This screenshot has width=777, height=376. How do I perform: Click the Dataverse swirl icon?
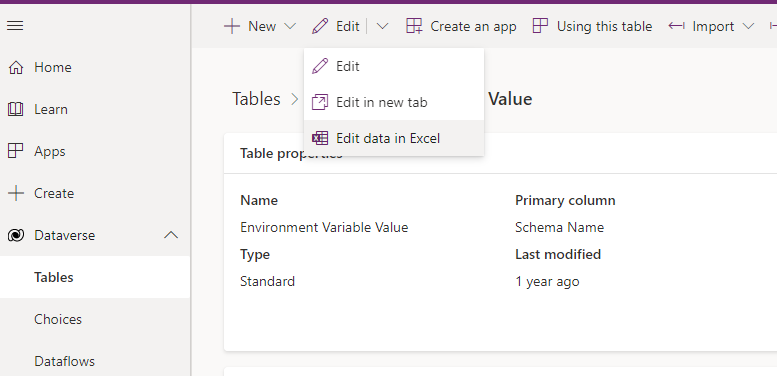click(16, 235)
